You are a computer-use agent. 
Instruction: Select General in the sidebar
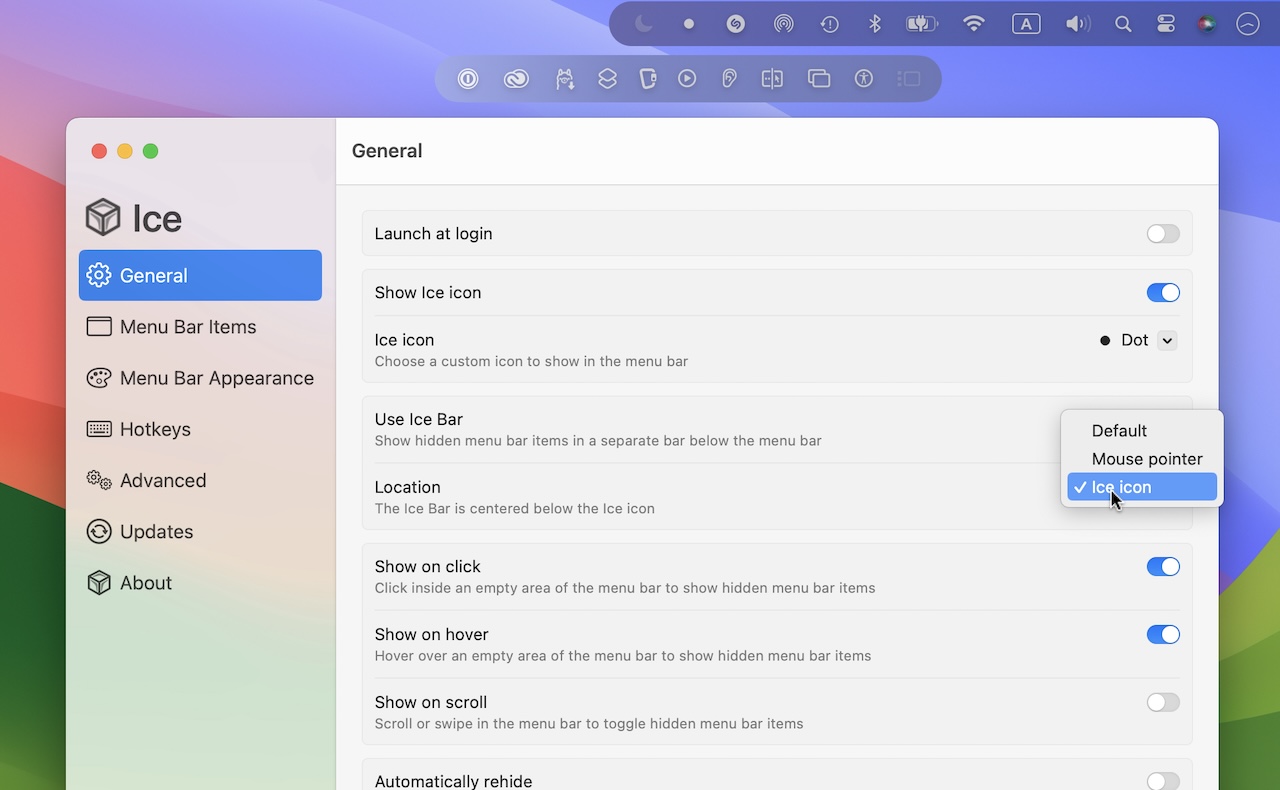[200, 275]
